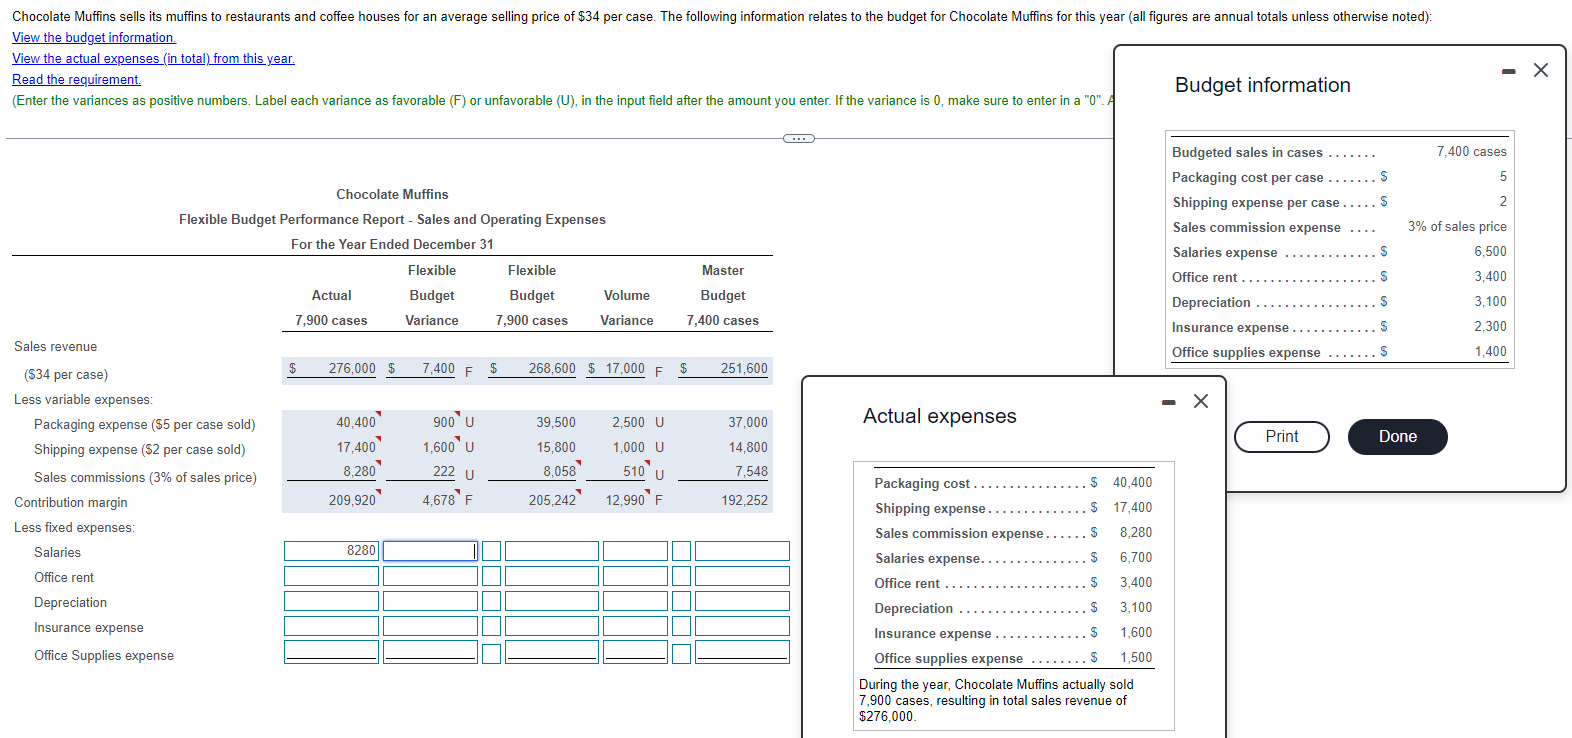Select the Insurance expense Actual input field
Image resolution: width=1572 pixels, height=738 pixels.
pyautogui.click(x=331, y=626)
